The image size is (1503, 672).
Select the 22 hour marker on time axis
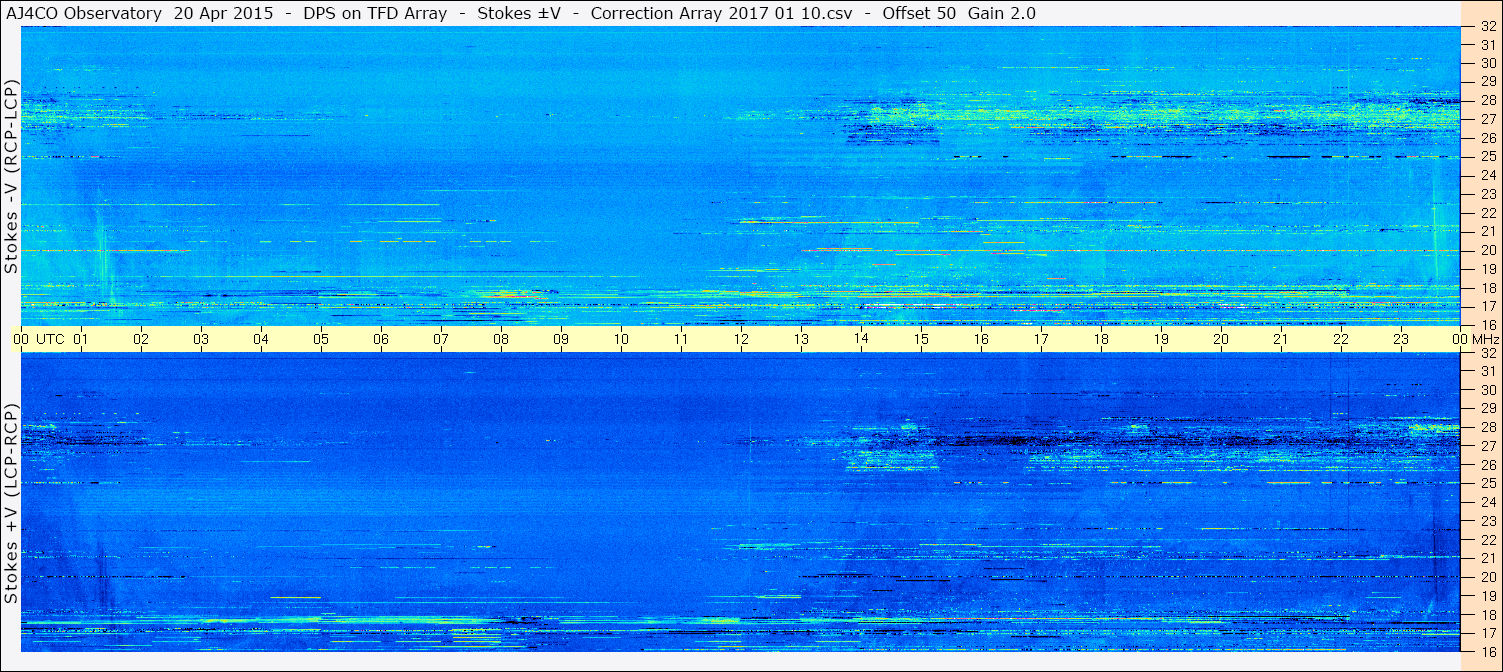coord(1341,339)
